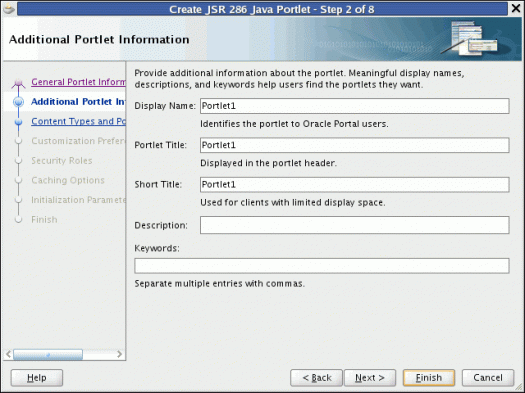Select the Additional Portlet Information step
Viewport: 525px width, 393px height.
pyautogui.click(x=78, y=101)
